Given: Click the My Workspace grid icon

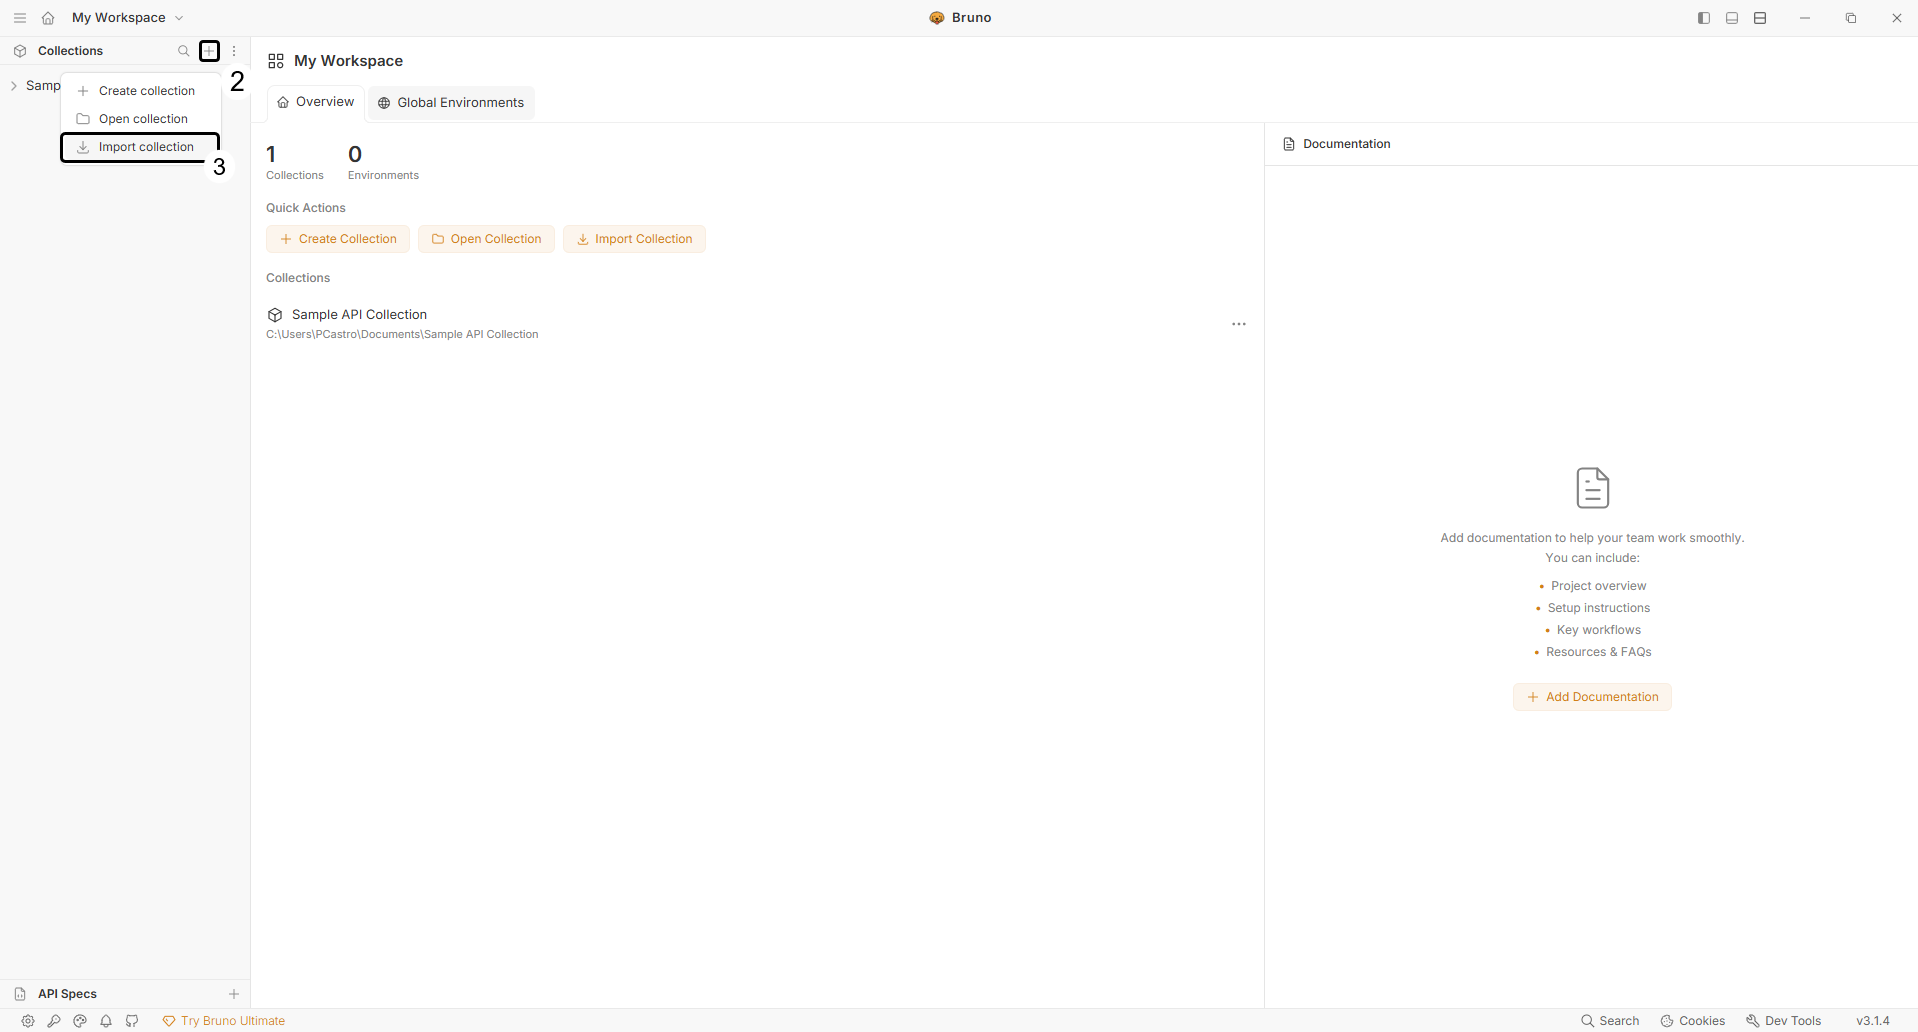Looking at the screenshot, I should (276, 61).
